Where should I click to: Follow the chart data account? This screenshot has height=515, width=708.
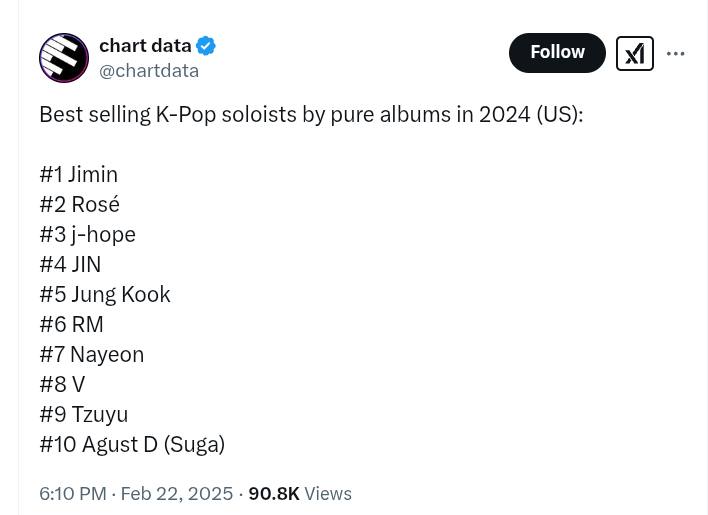click(x=557, y=53)
